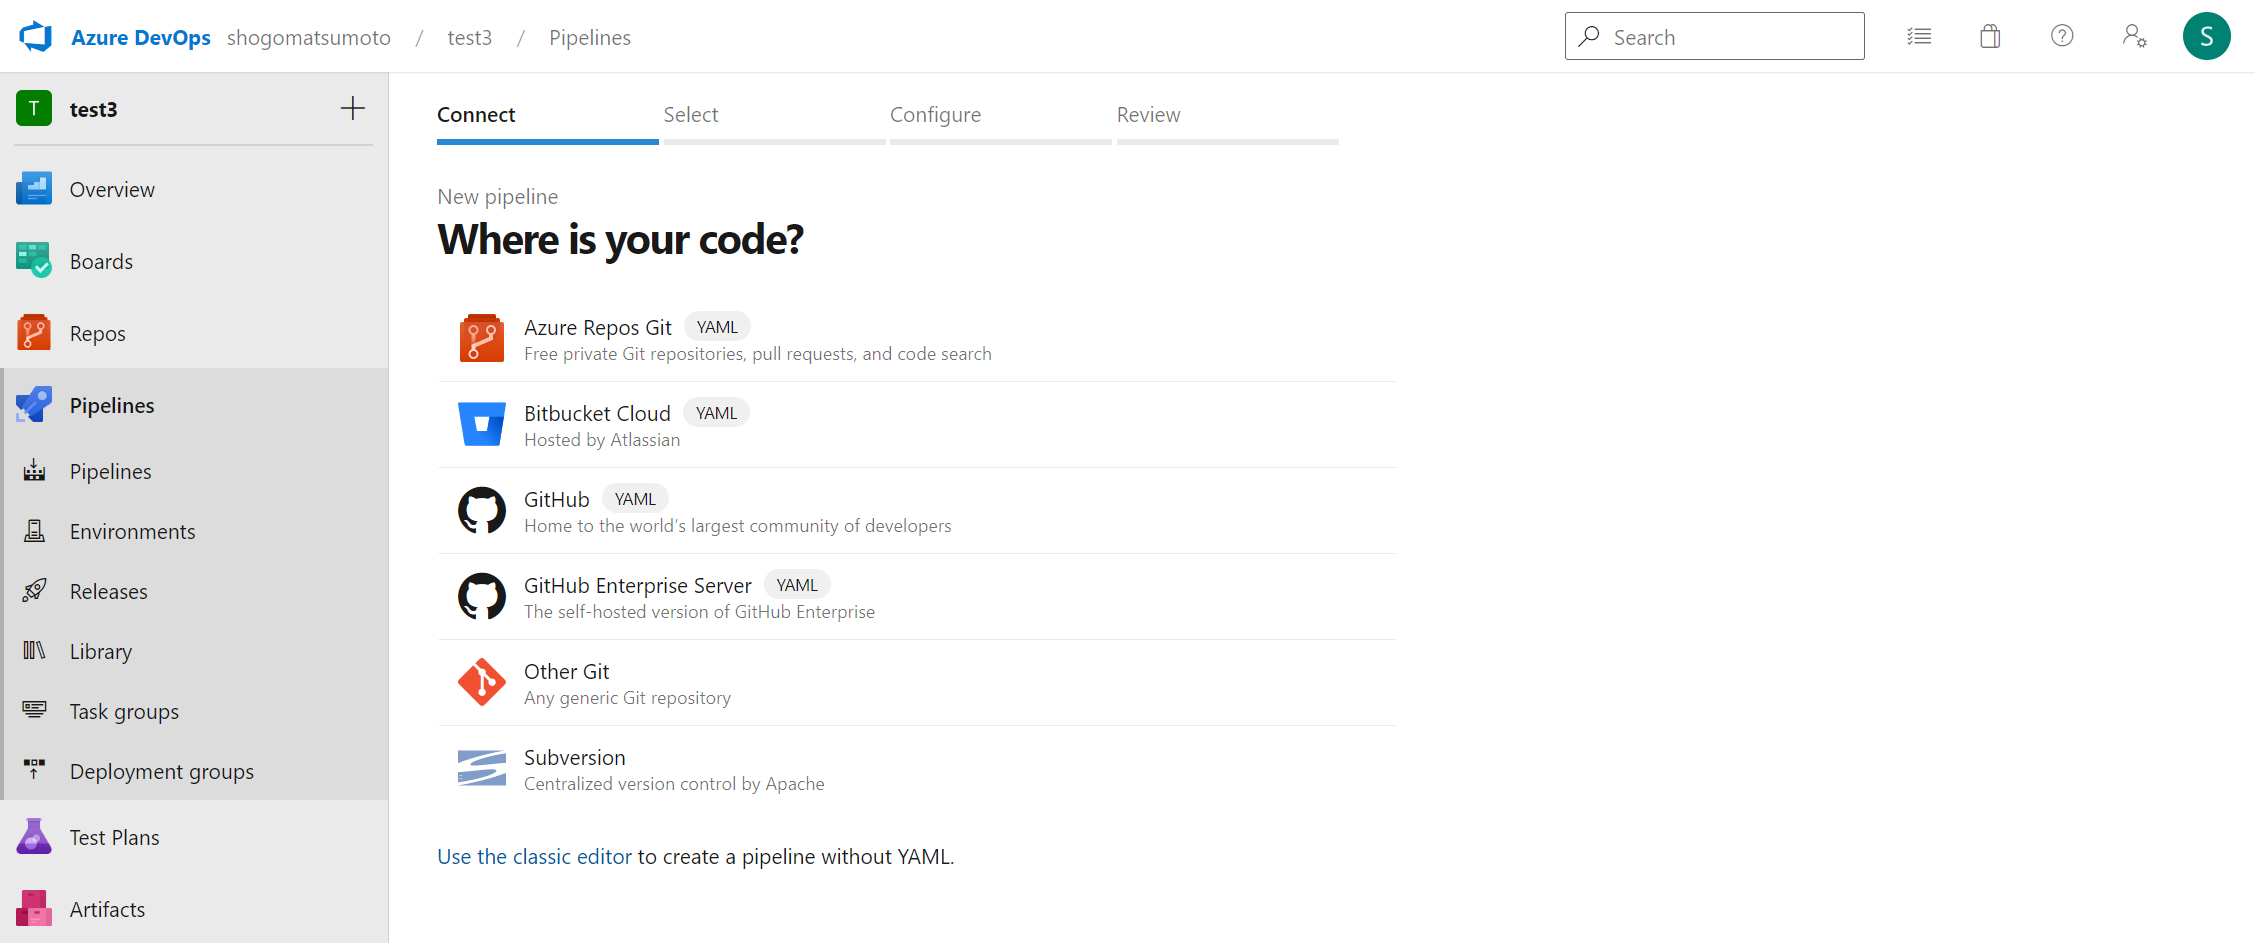Click the Task groups icon
This screenshot has height=943, width=2255.
(34, 710)
